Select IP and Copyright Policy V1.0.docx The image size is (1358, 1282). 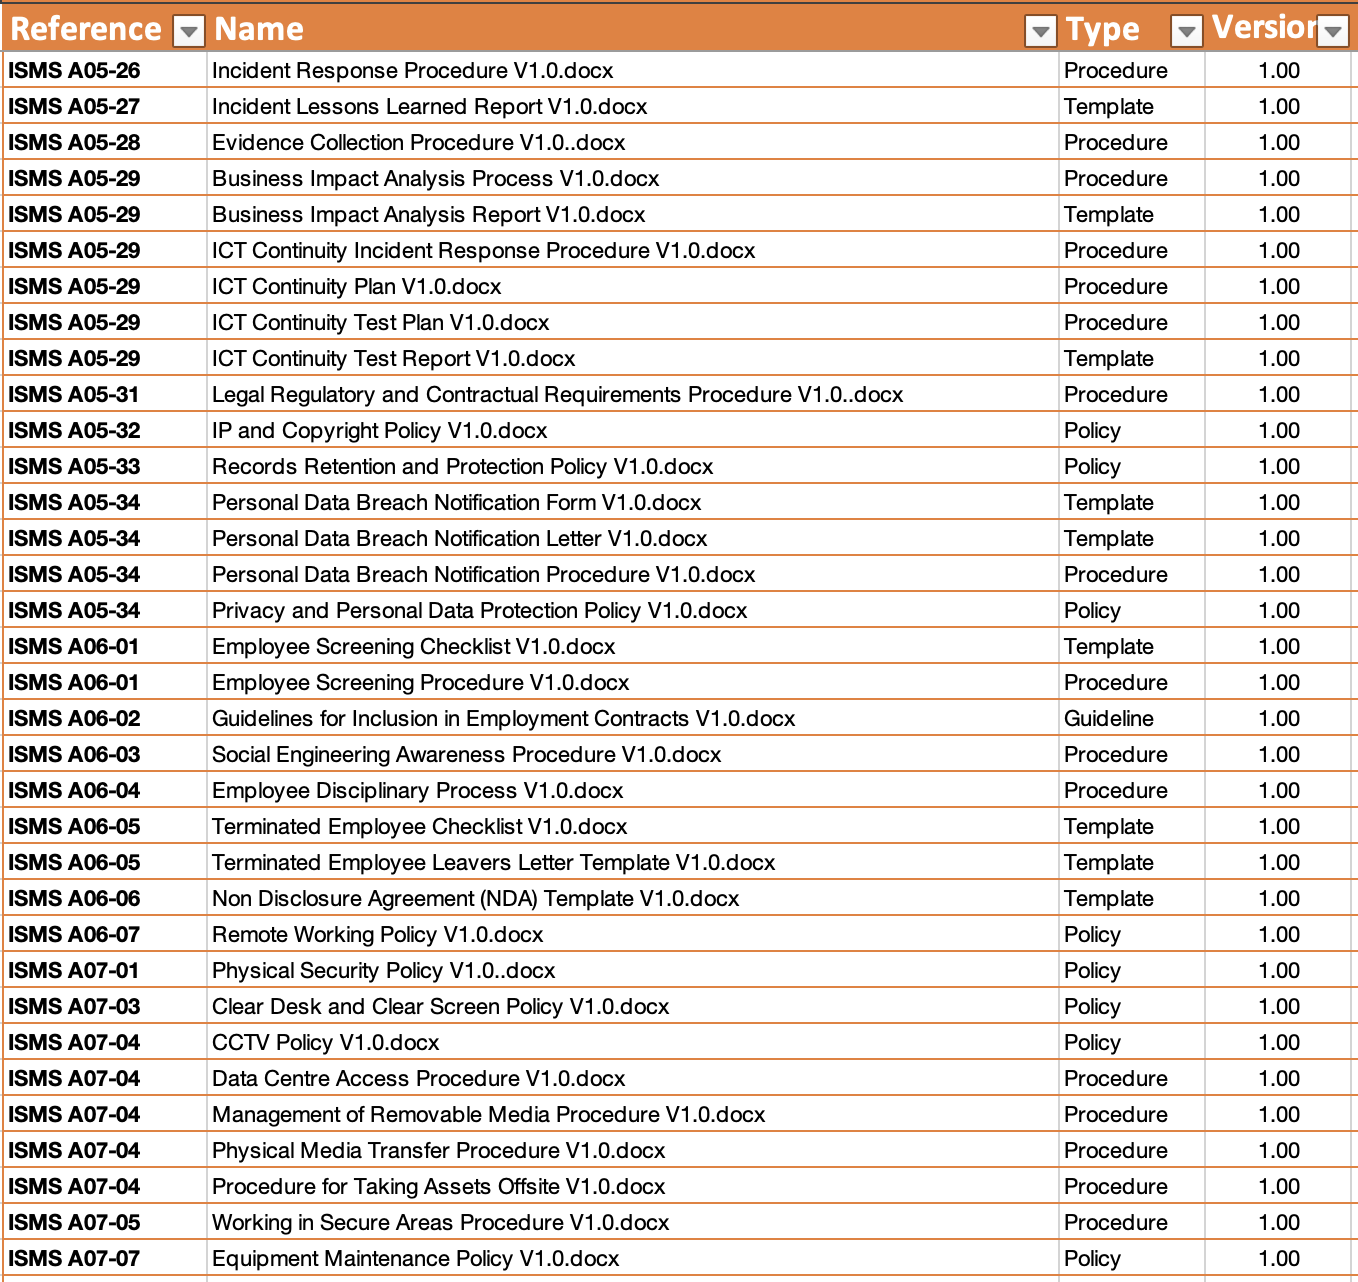(633, 431)
